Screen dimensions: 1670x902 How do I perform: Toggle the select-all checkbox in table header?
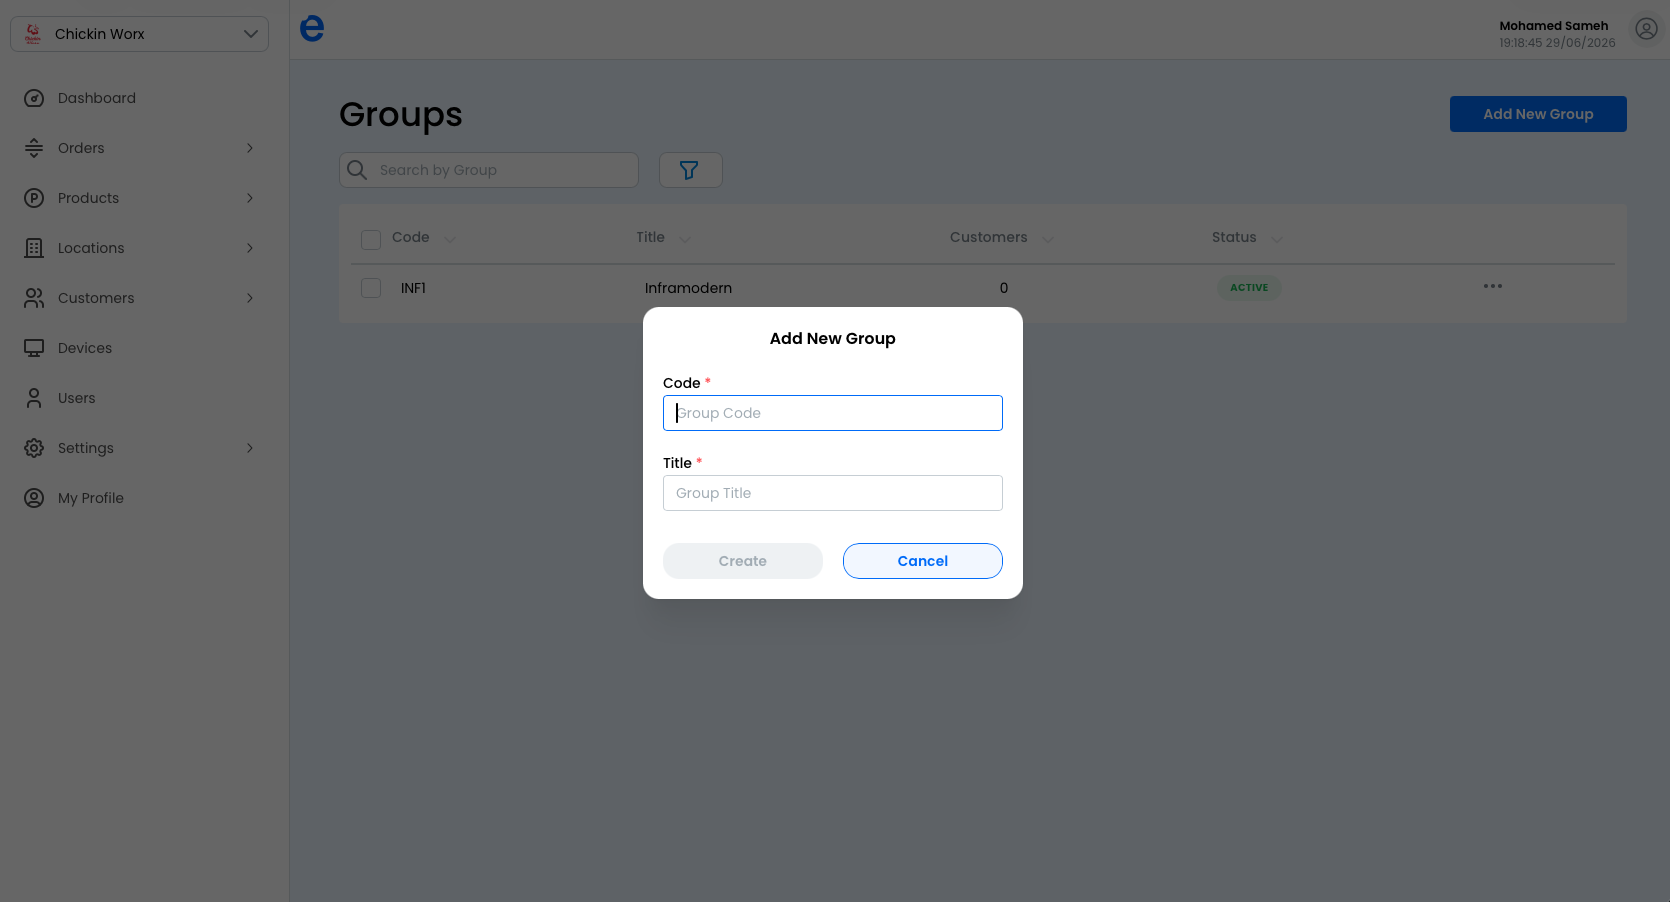[x=371, y=239]
